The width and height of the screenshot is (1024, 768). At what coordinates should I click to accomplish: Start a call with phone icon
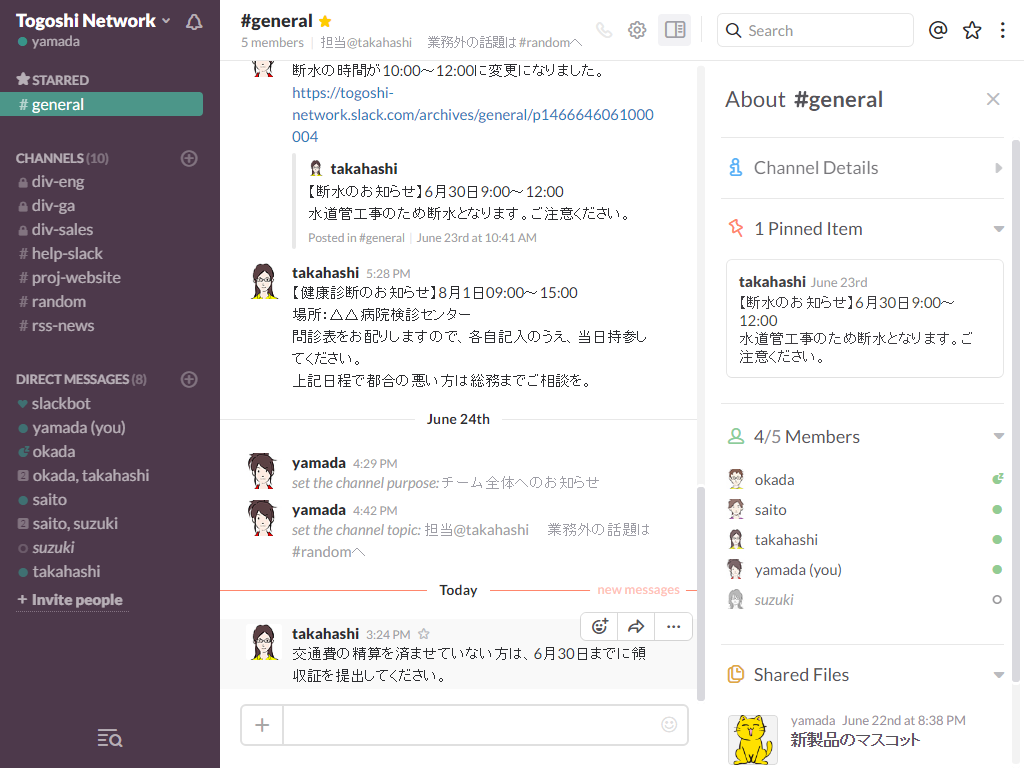click(604, 30)
